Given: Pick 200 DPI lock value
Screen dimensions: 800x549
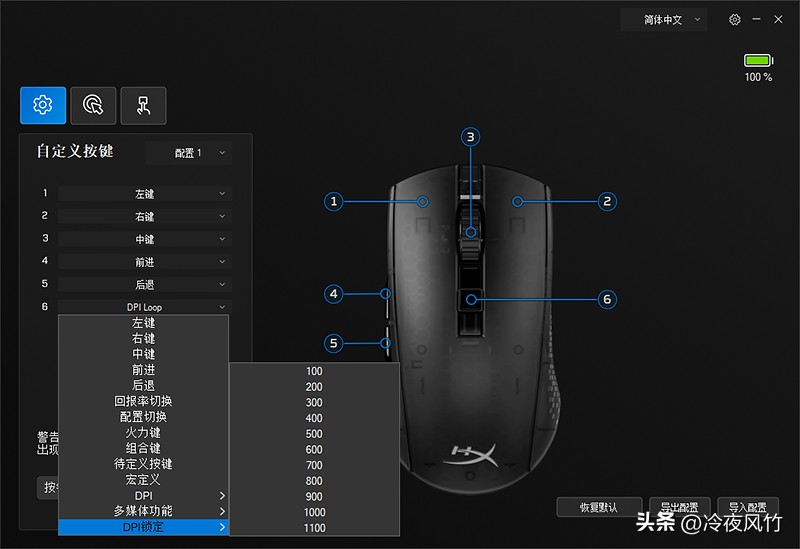Looking at the screenshot, I should click(314, 387).
